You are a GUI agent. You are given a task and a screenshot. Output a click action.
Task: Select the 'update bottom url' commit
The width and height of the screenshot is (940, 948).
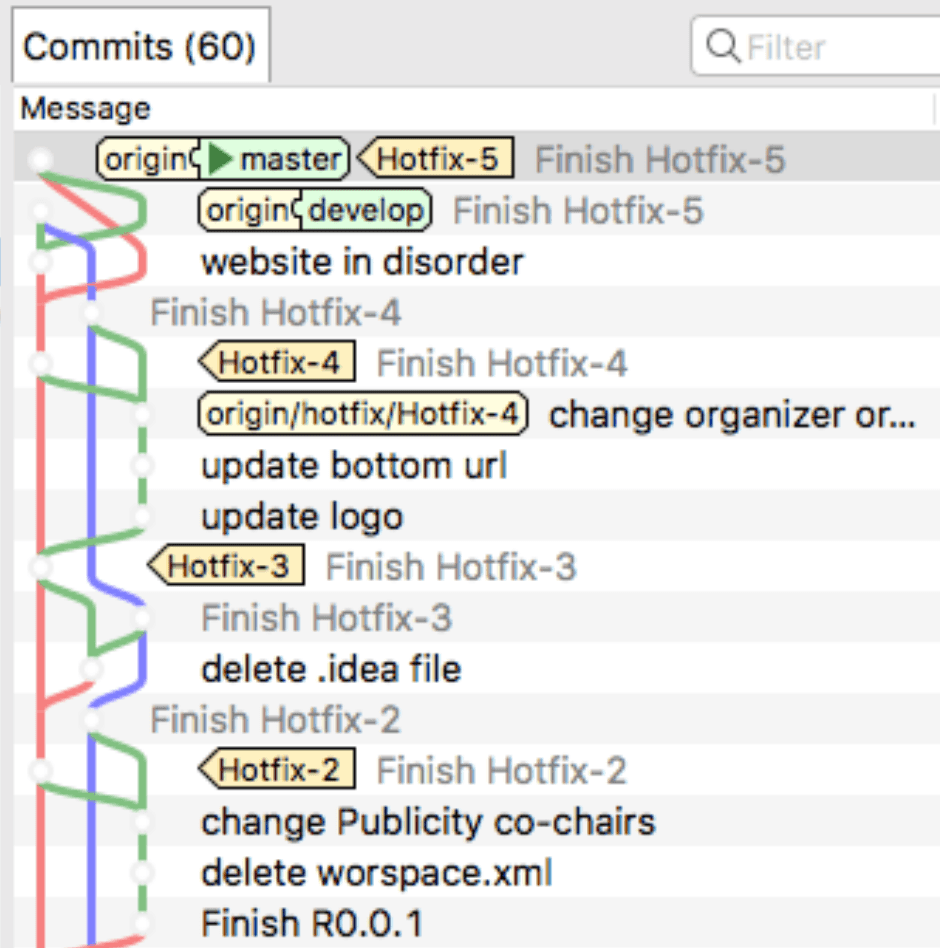[x=354, y=466]
